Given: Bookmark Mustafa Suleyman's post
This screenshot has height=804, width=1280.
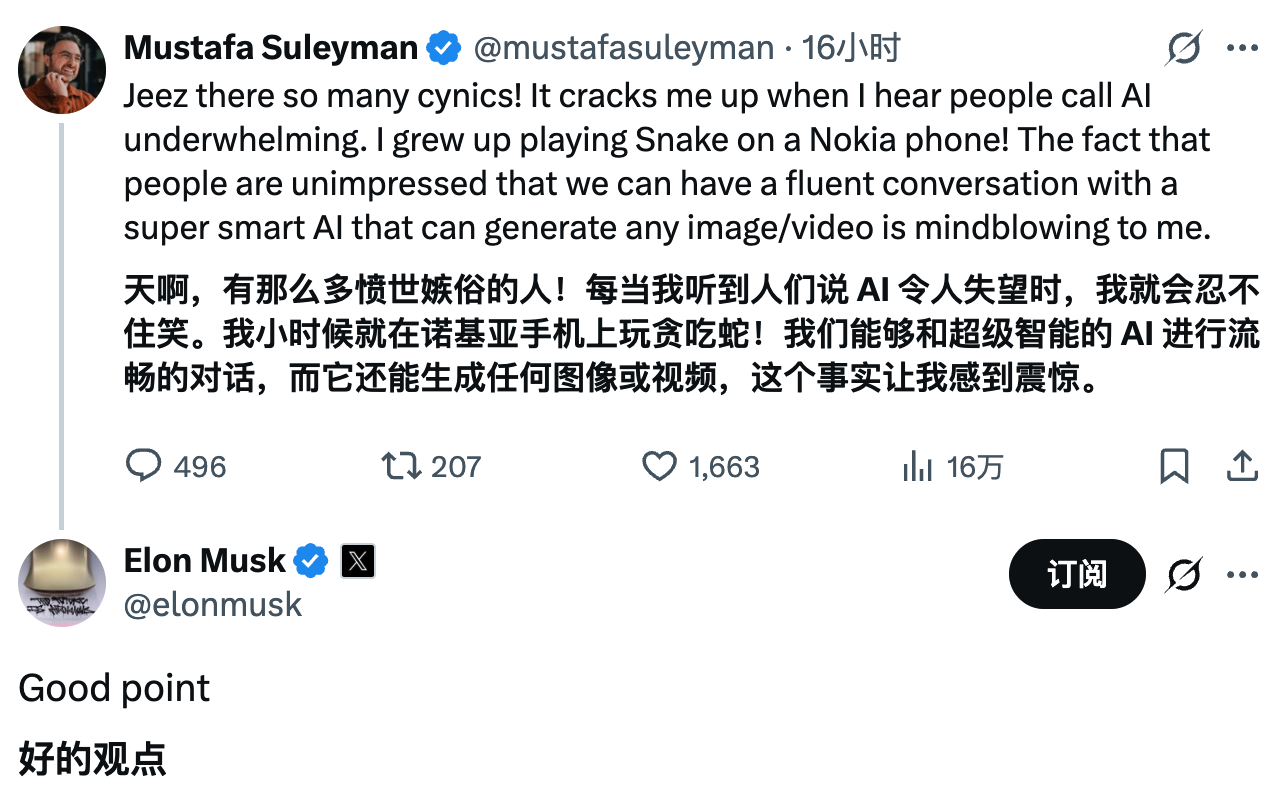Looking at the screenshot, I should coord(1174,466).
